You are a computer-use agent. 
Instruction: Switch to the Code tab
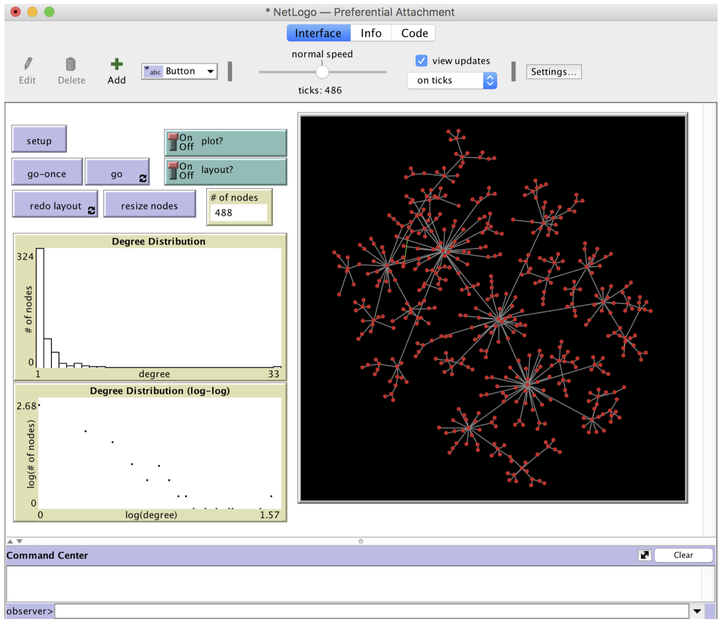[x=414, y=33]
